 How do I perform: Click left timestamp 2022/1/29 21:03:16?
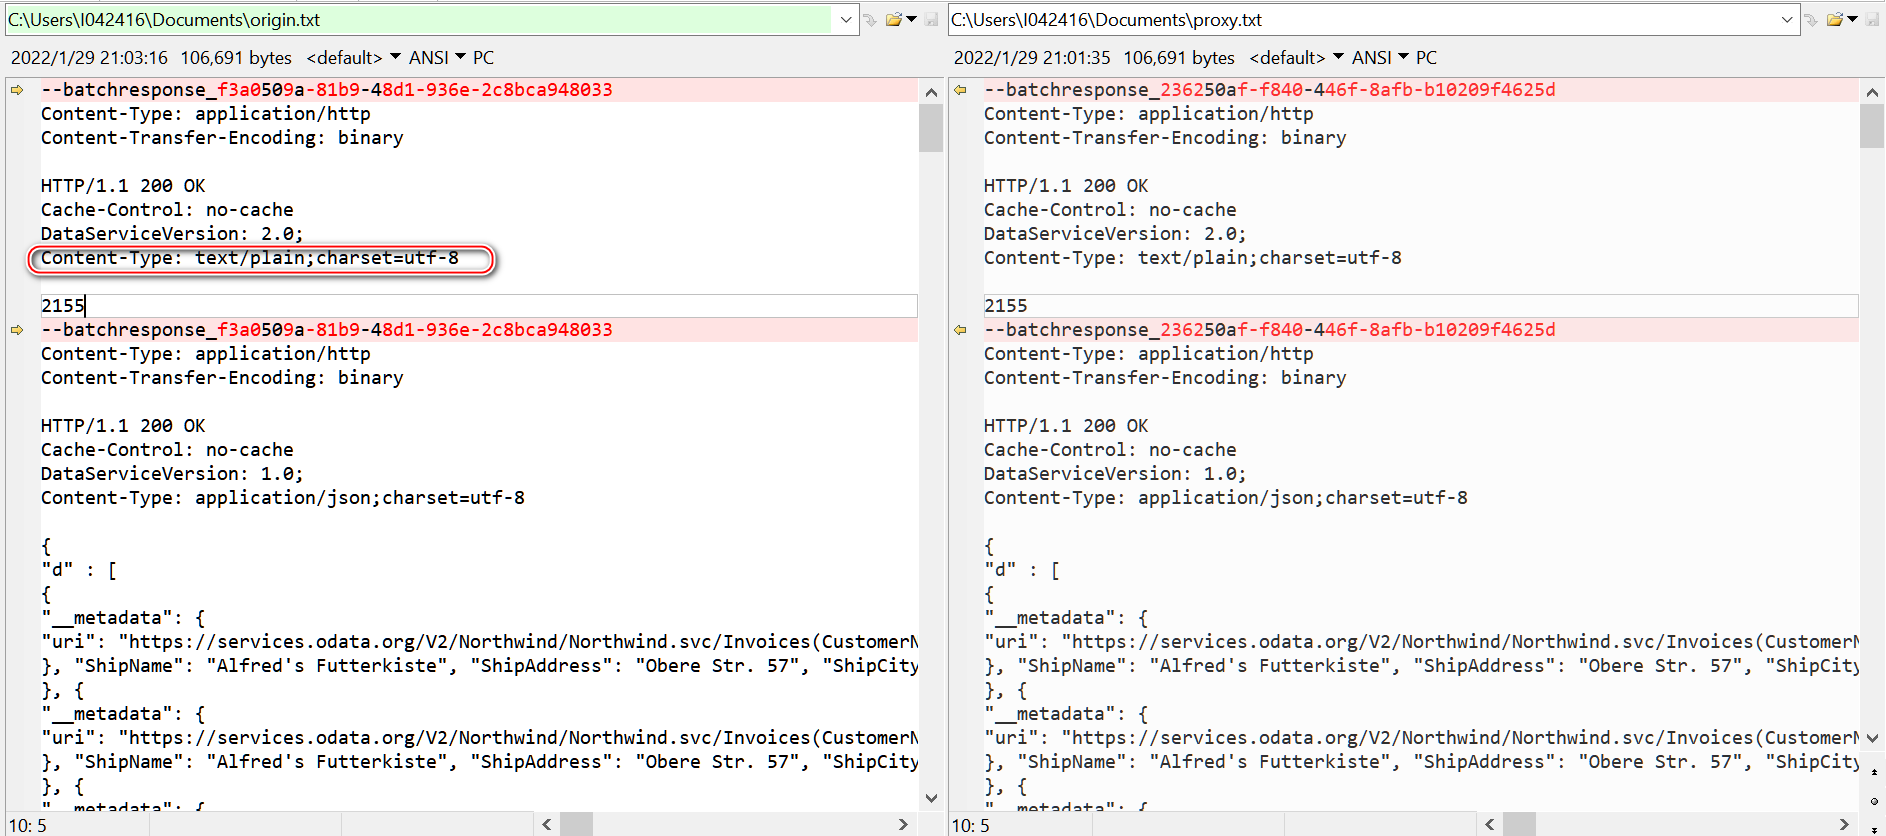[x=89, y=58]
